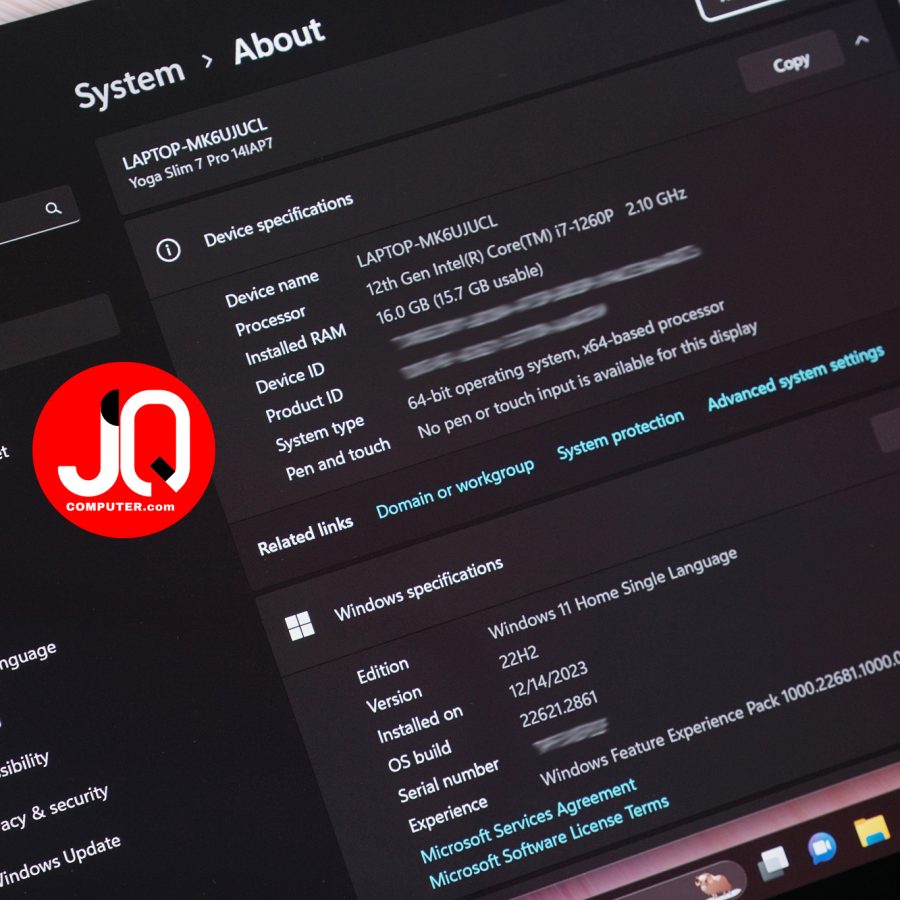Image resolution: width=900 pixels, height=900 pixels.
Task: Select Windows Feature Experience Pack value
Action: [x=720, y=719]
